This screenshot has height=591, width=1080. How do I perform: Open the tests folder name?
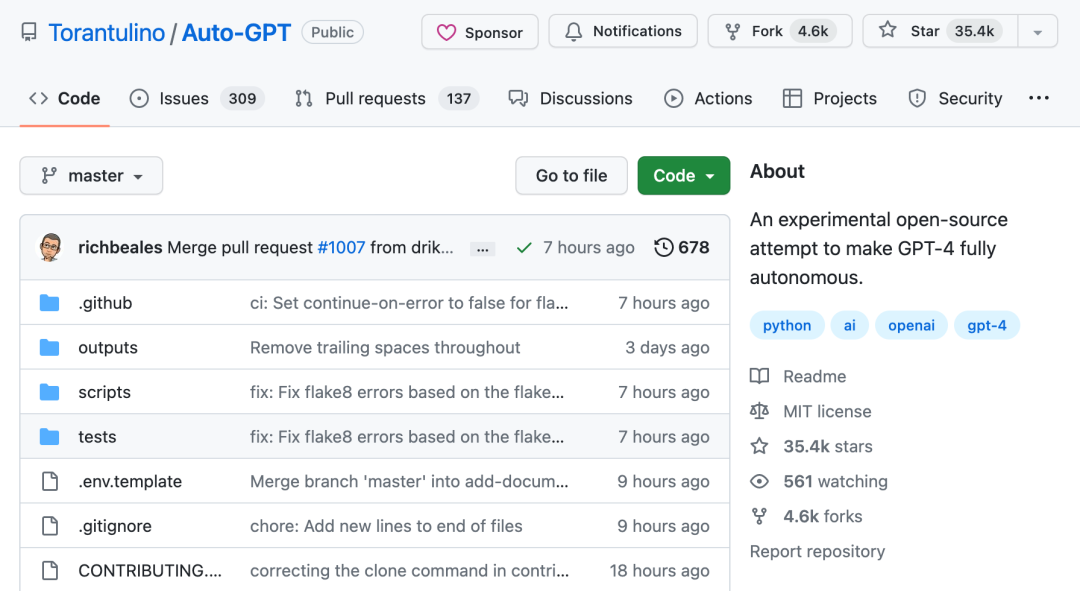pos(97,437)
